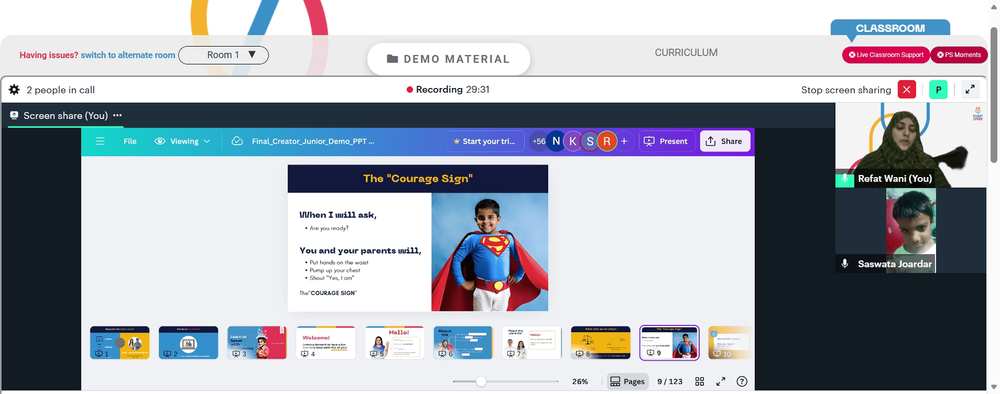Select slide thumbnail 8
This screenshot has height=394, width=1000.
601,343
